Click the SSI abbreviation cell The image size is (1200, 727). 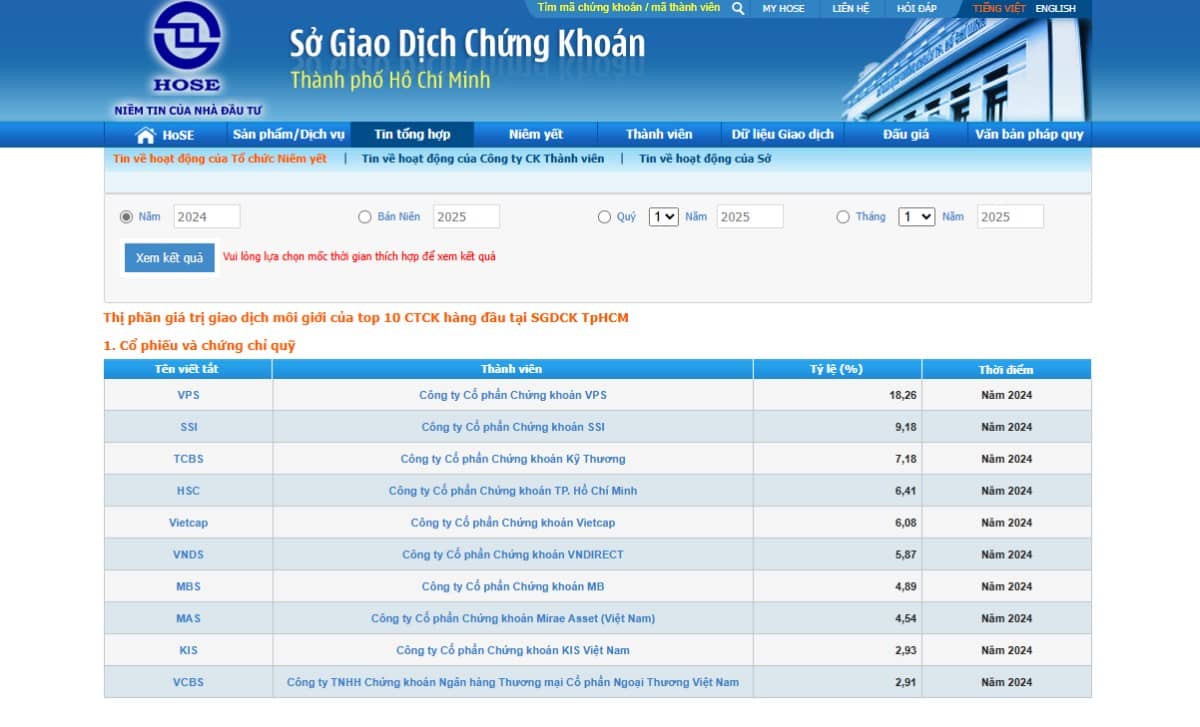[x=188, y=427]
